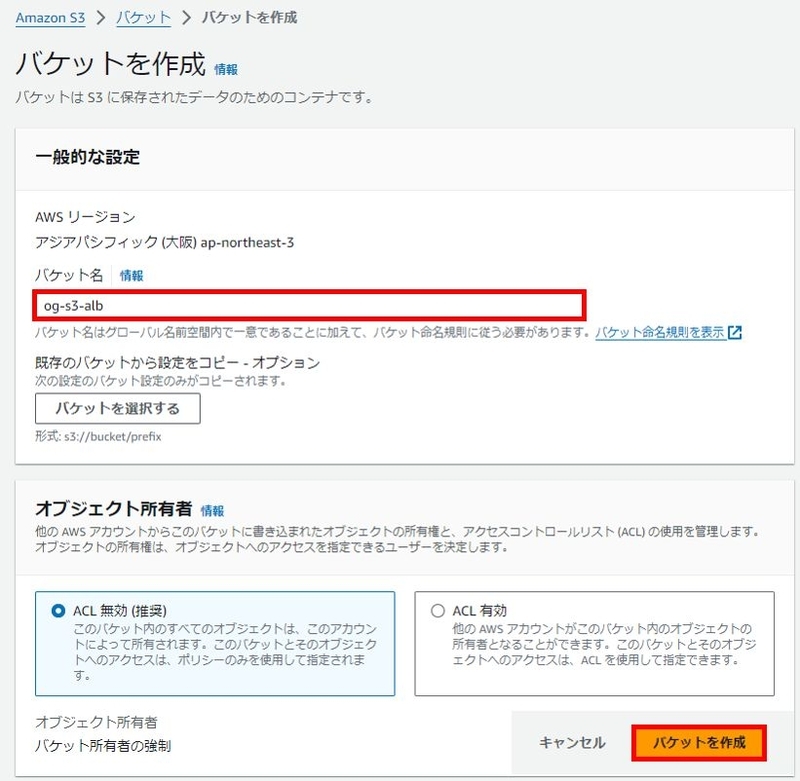
Task: Open 情報 link next to バケット名
Action: [x=132, y=275]
